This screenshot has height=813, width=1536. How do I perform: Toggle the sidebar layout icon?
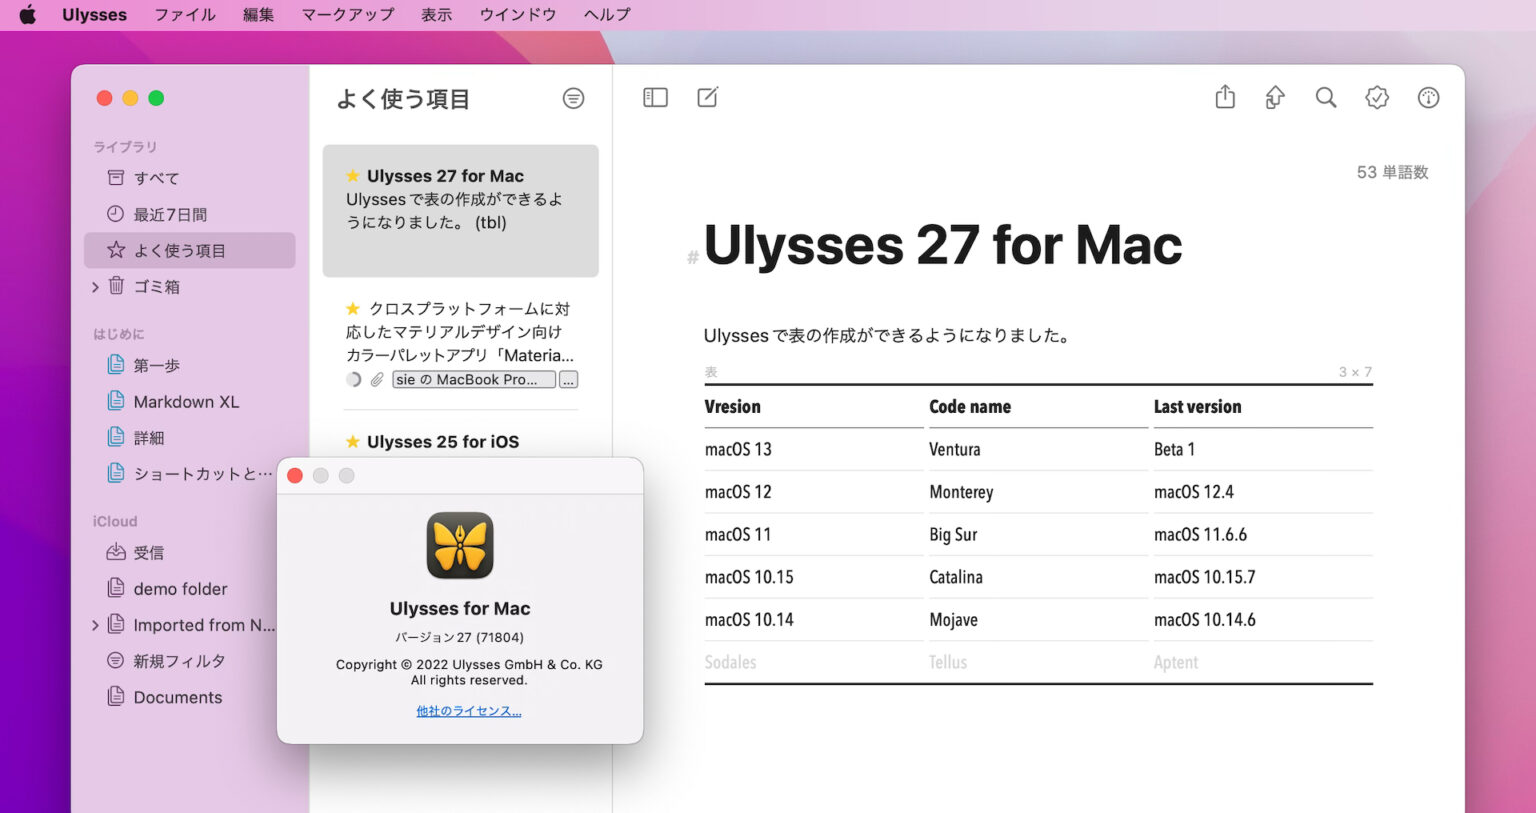(655, 97)
